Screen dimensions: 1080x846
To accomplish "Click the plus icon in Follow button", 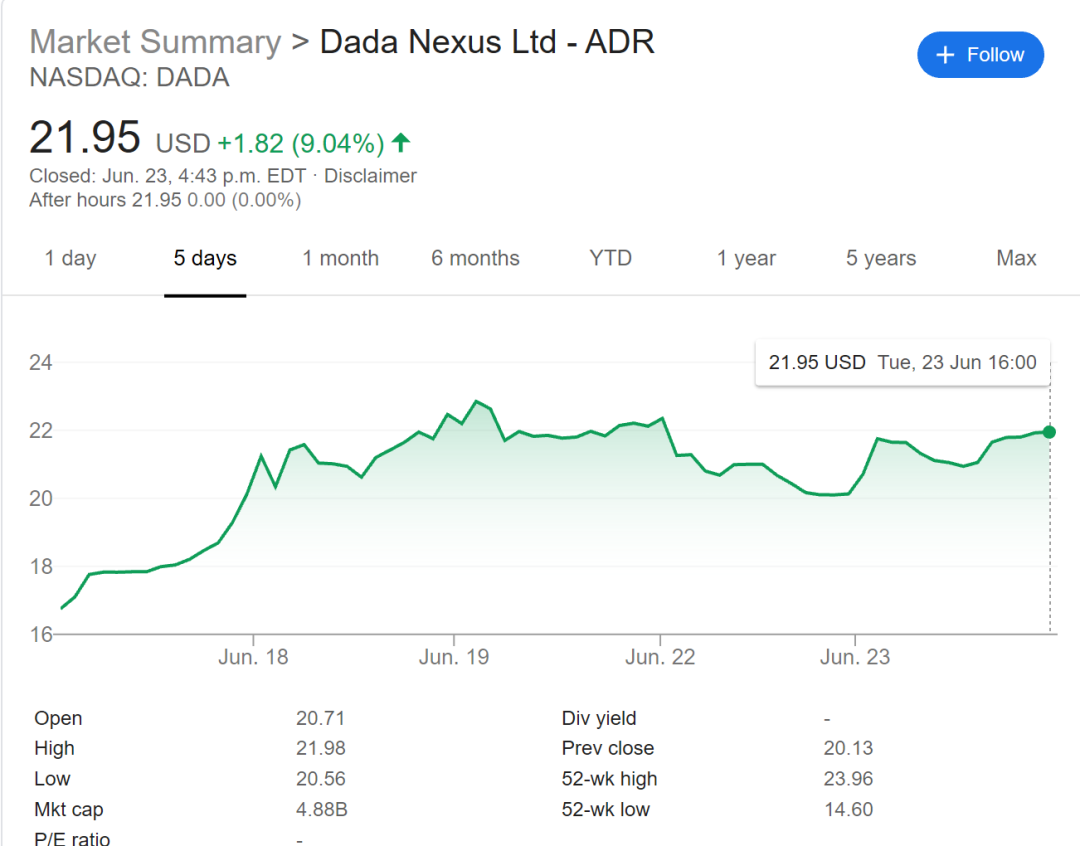I will pos(946,55).
